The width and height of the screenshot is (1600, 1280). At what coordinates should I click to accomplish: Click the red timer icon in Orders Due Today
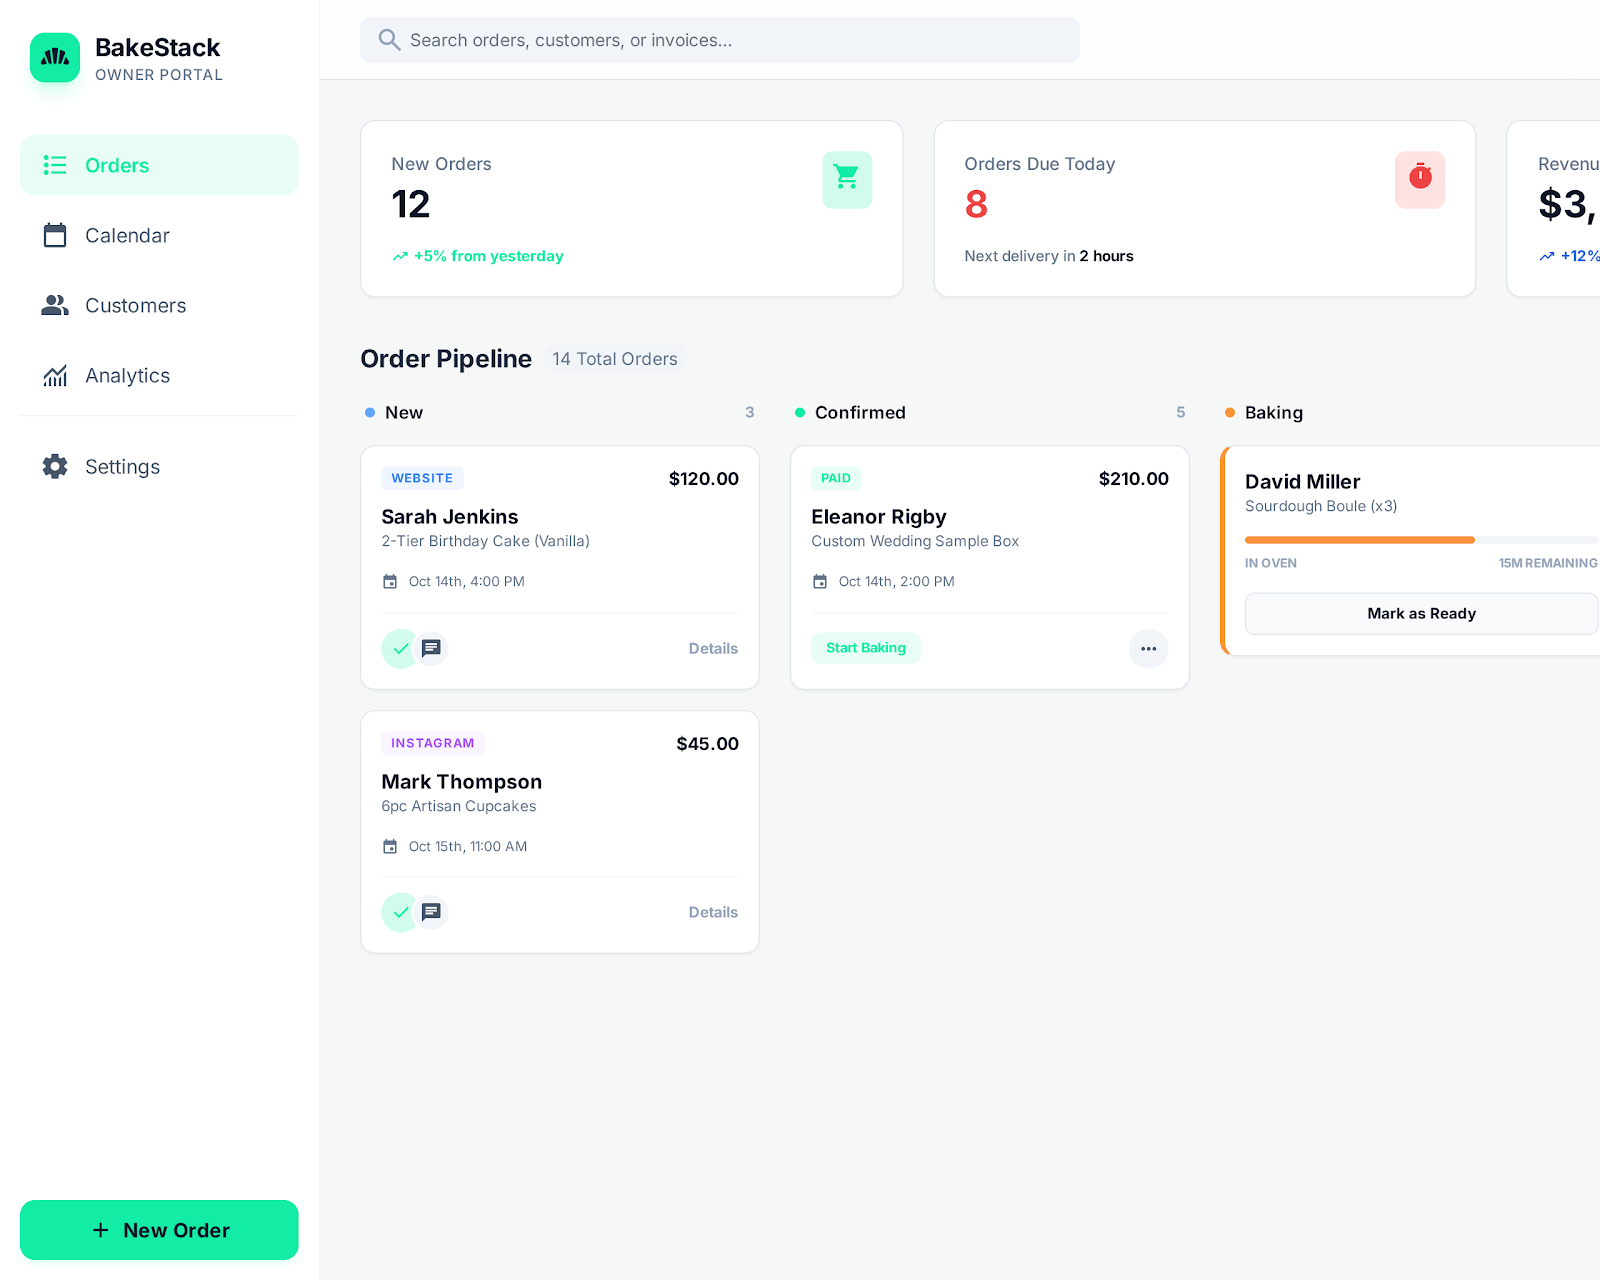tap(1420, 179)
